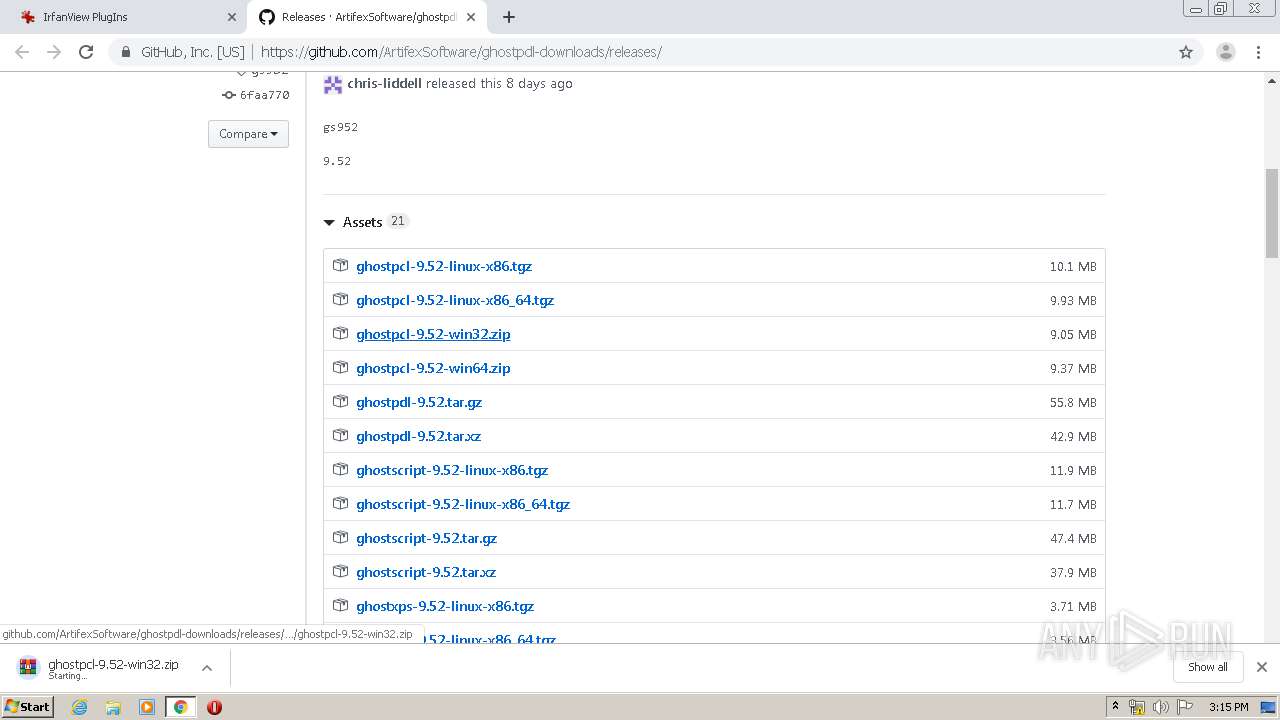Viewport: 1280px width, 720px height.
Task: Click package icon beside ghostpdl-9.52.tar.gz
Action: coord(340,401)
